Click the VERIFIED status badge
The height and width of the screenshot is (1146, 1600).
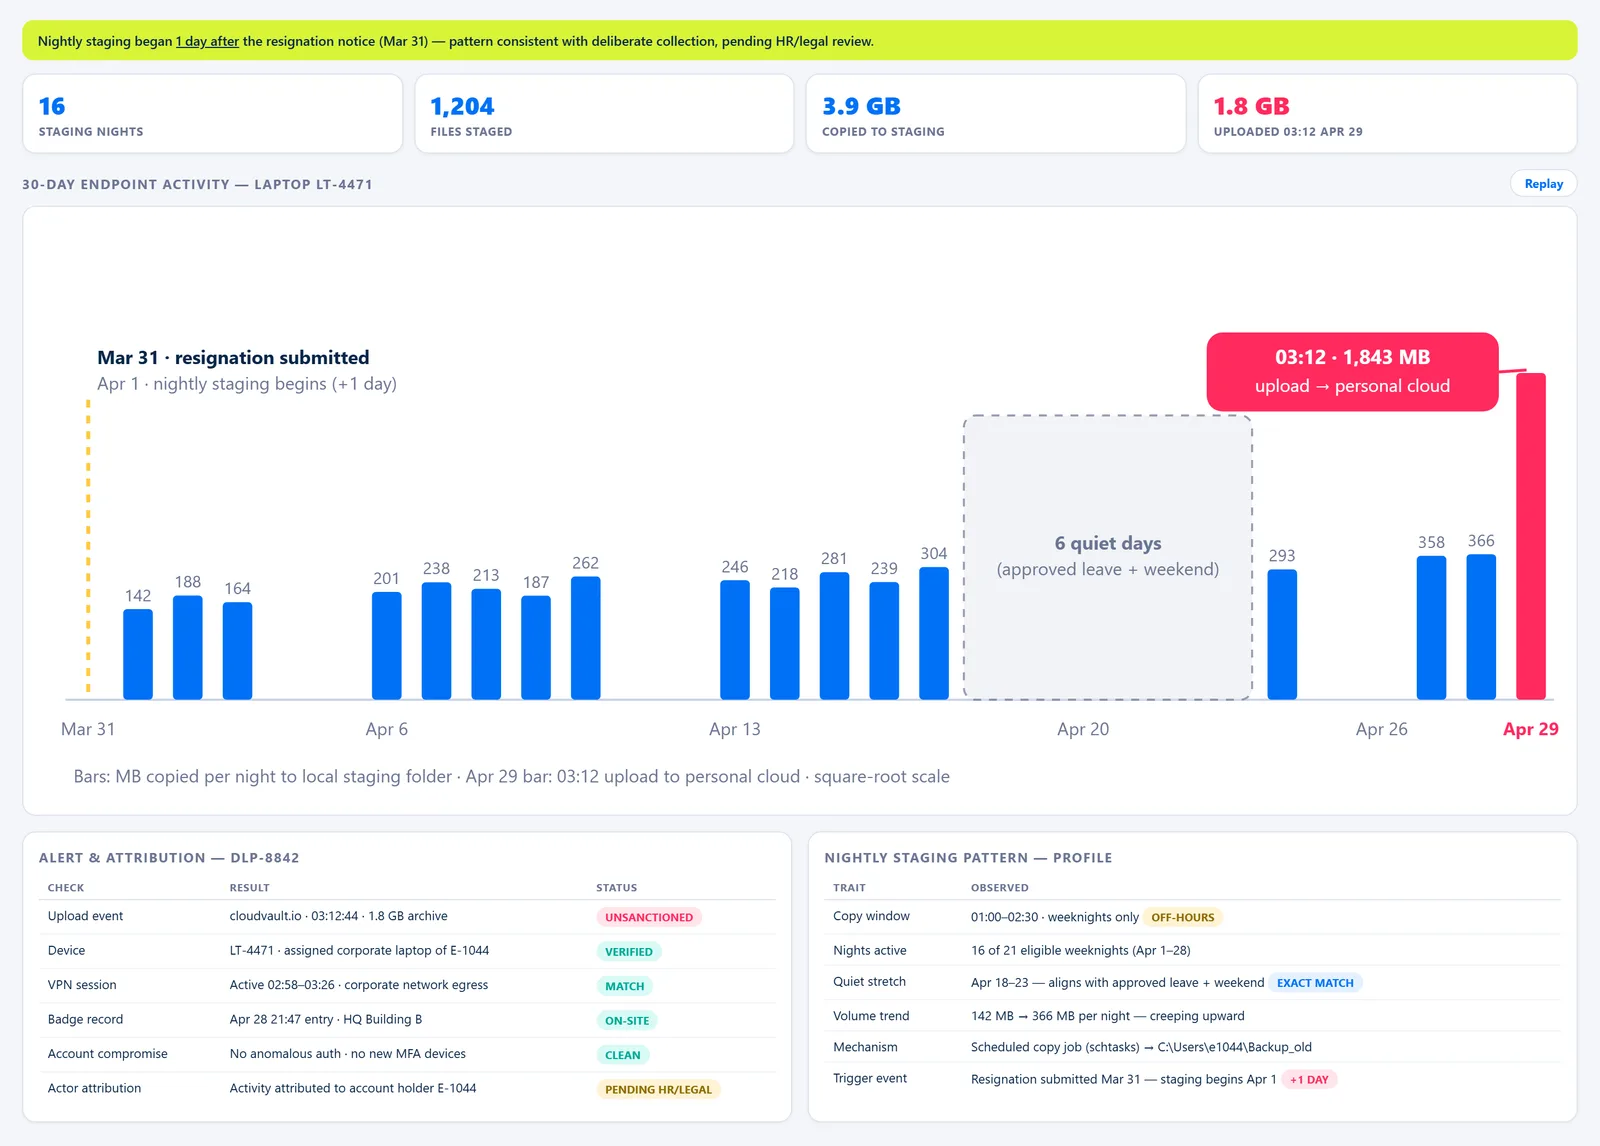coord(629,952)
